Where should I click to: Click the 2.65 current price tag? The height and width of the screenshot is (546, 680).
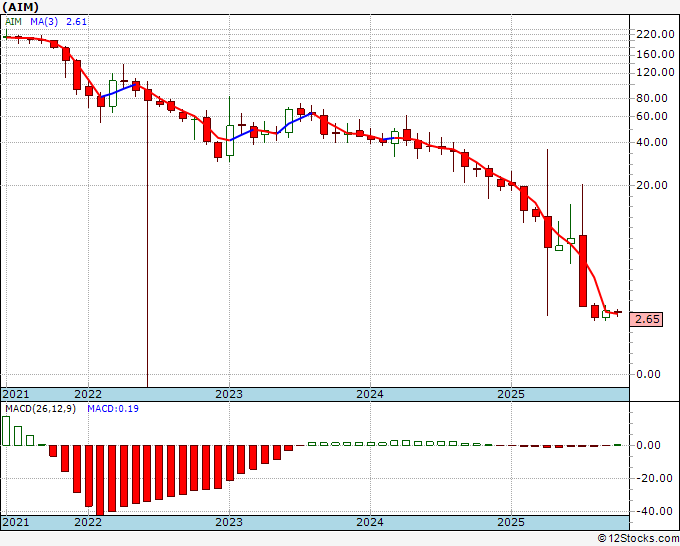click(x=646, y=320)
